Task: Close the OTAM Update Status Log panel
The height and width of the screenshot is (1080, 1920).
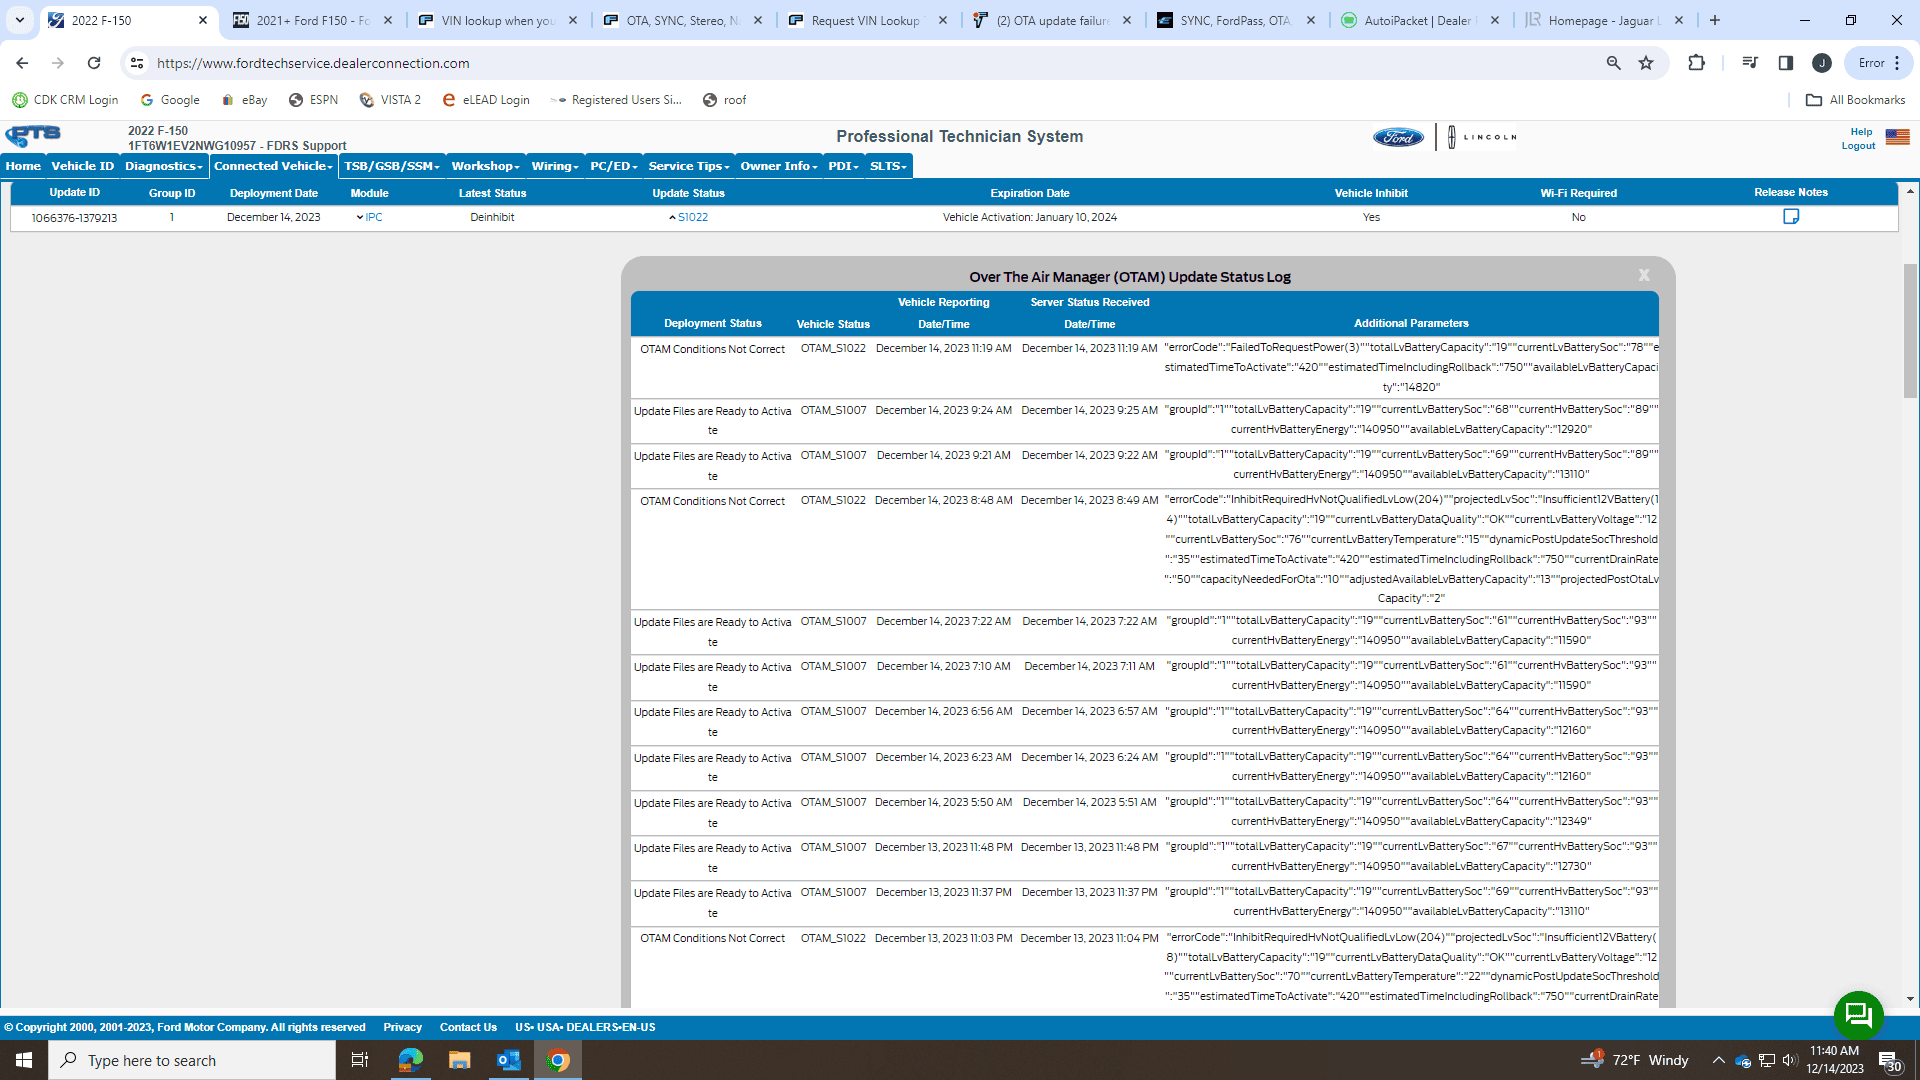Action: point(1644,275)
